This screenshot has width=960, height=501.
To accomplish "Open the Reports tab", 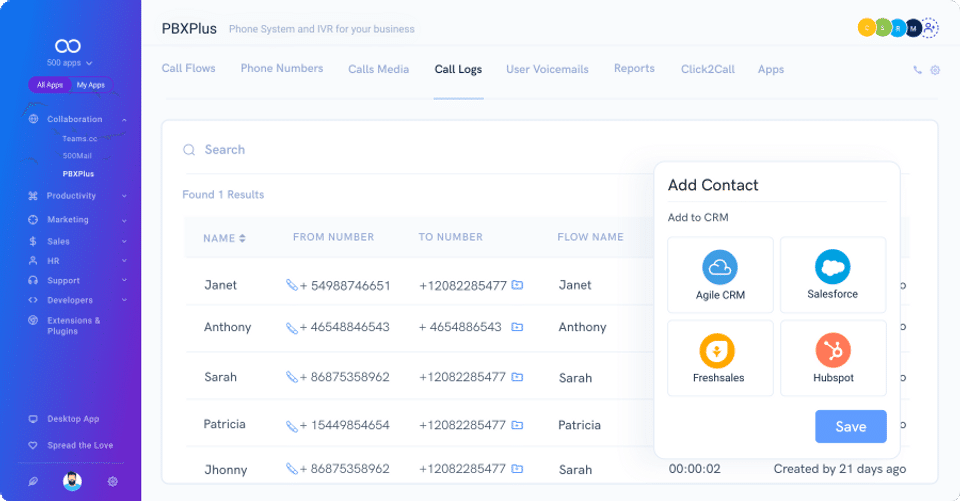I will click(634, 69).
